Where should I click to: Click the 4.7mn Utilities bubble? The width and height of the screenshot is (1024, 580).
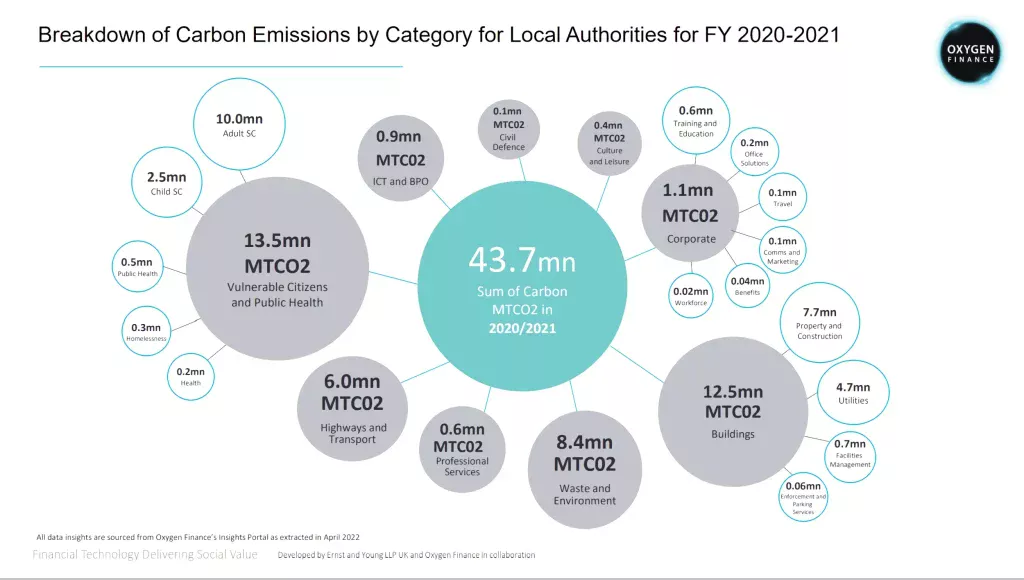853,393
